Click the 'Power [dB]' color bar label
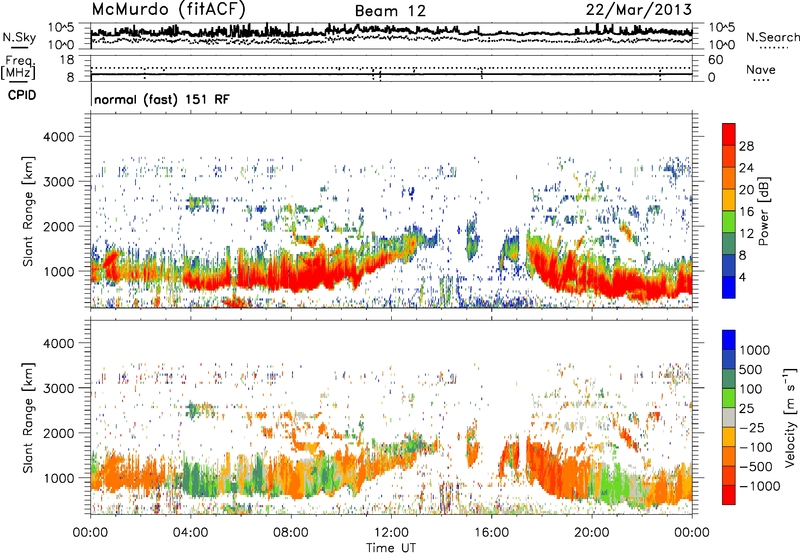The width and height of the screenshot is (800, 554). [764, 211]
